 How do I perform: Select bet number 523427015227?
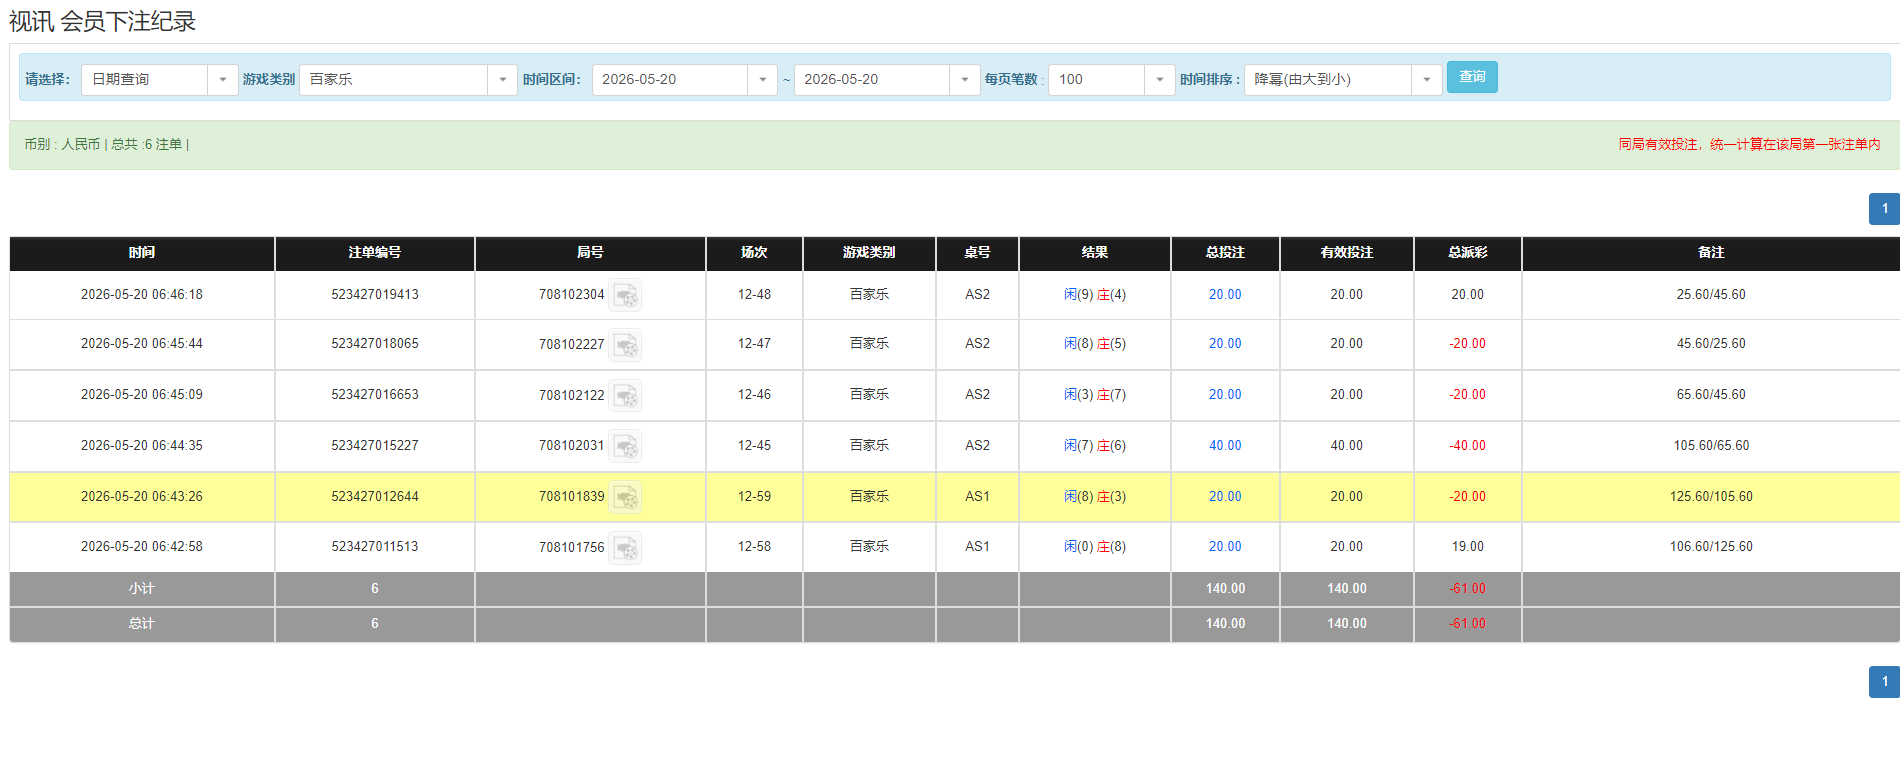click(375, 446)
